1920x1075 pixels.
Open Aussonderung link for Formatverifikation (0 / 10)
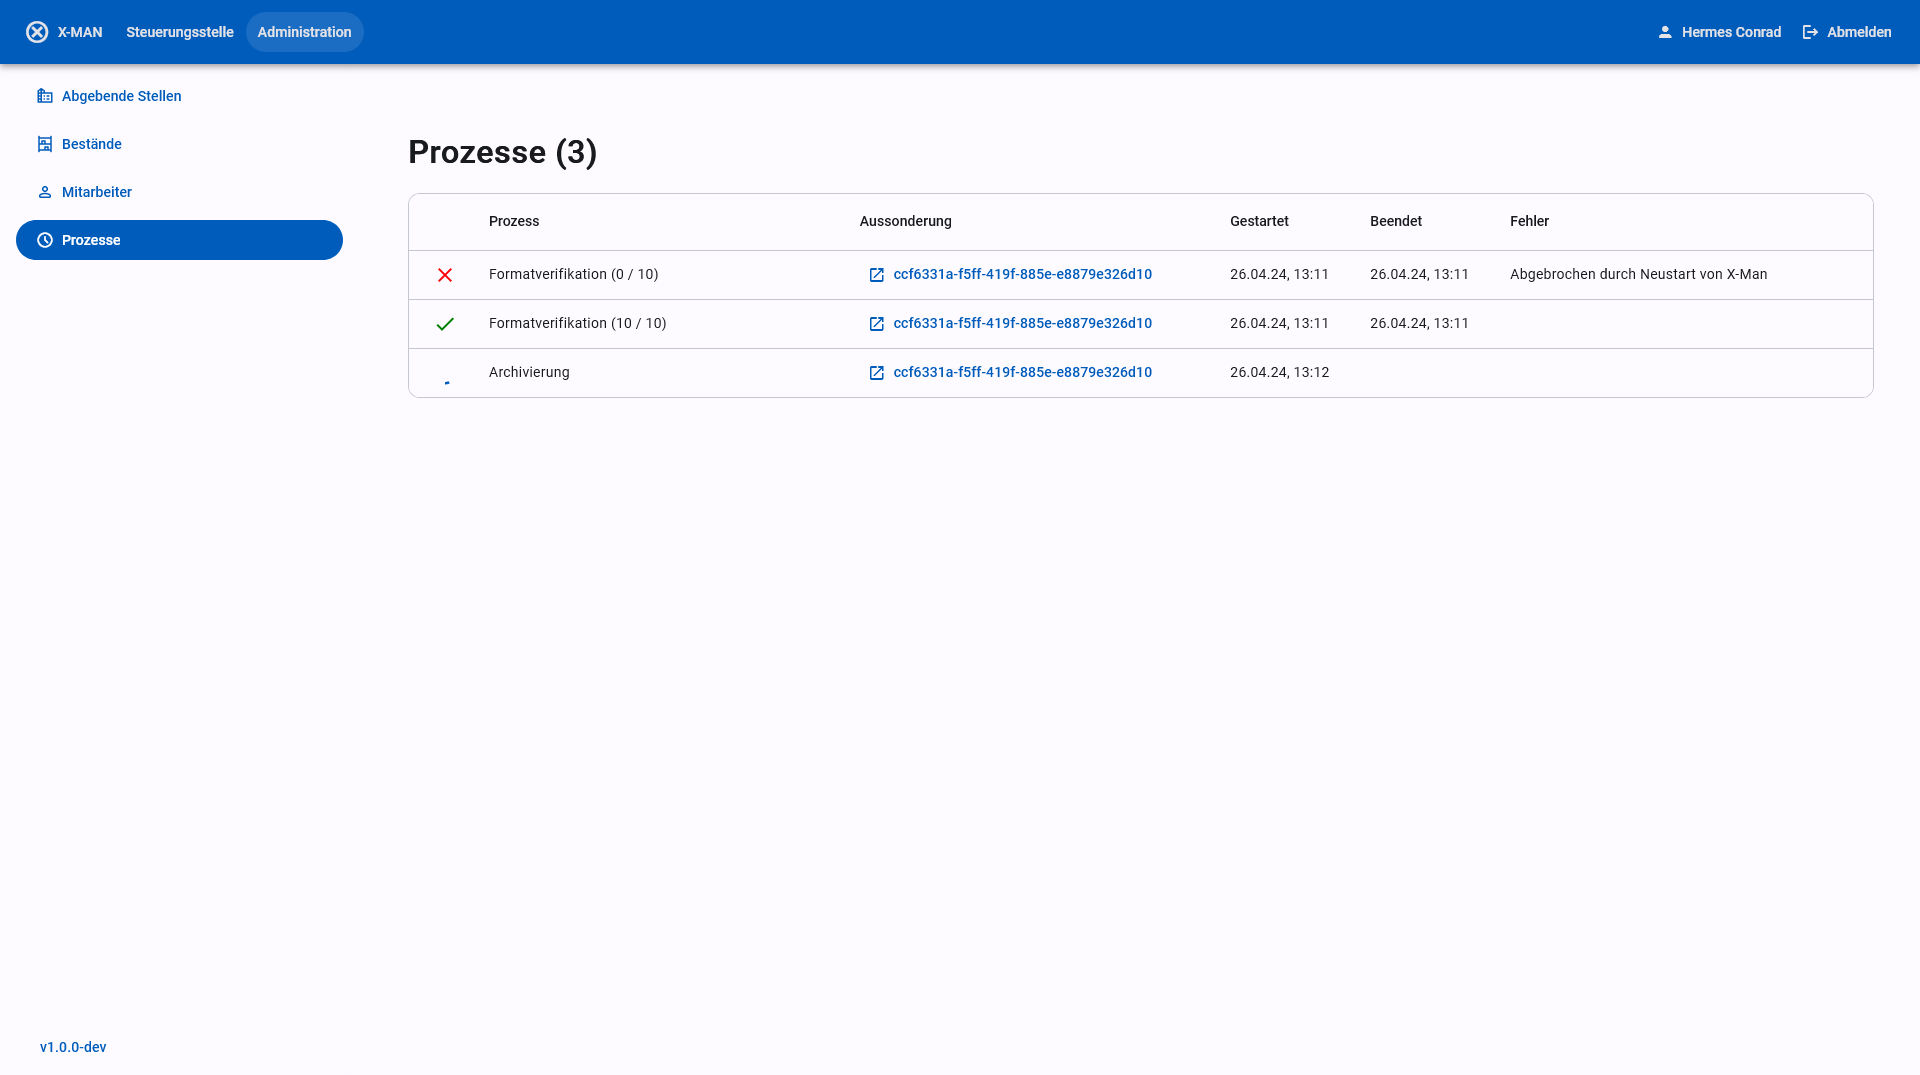[x=1022, y=274]
